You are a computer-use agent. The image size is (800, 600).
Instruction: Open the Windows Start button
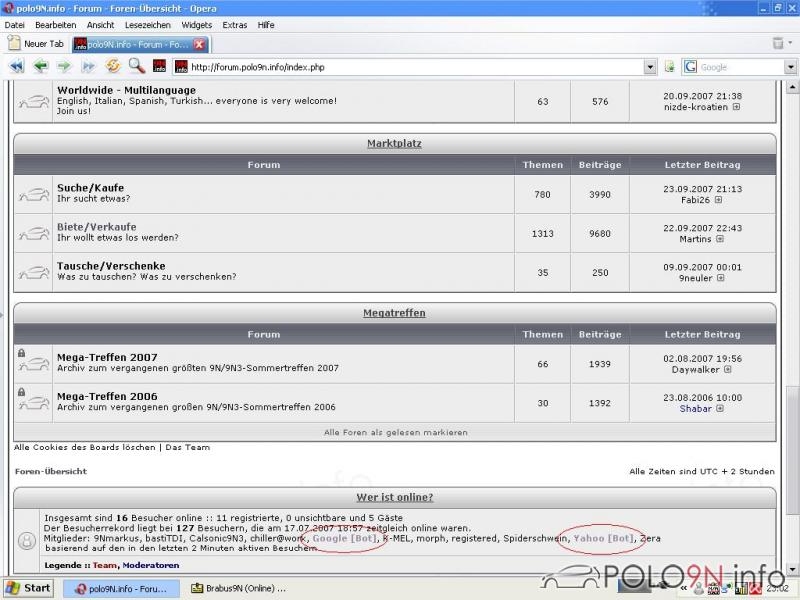[x=29, y=588]
